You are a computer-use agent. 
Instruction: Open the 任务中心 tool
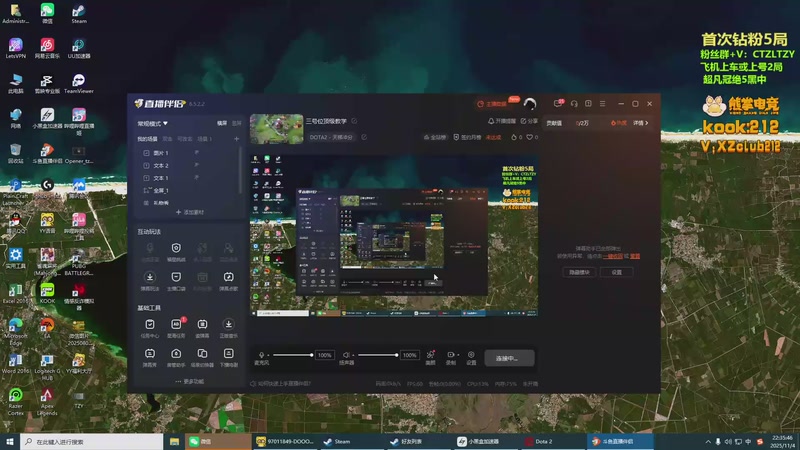click(149, 328)
